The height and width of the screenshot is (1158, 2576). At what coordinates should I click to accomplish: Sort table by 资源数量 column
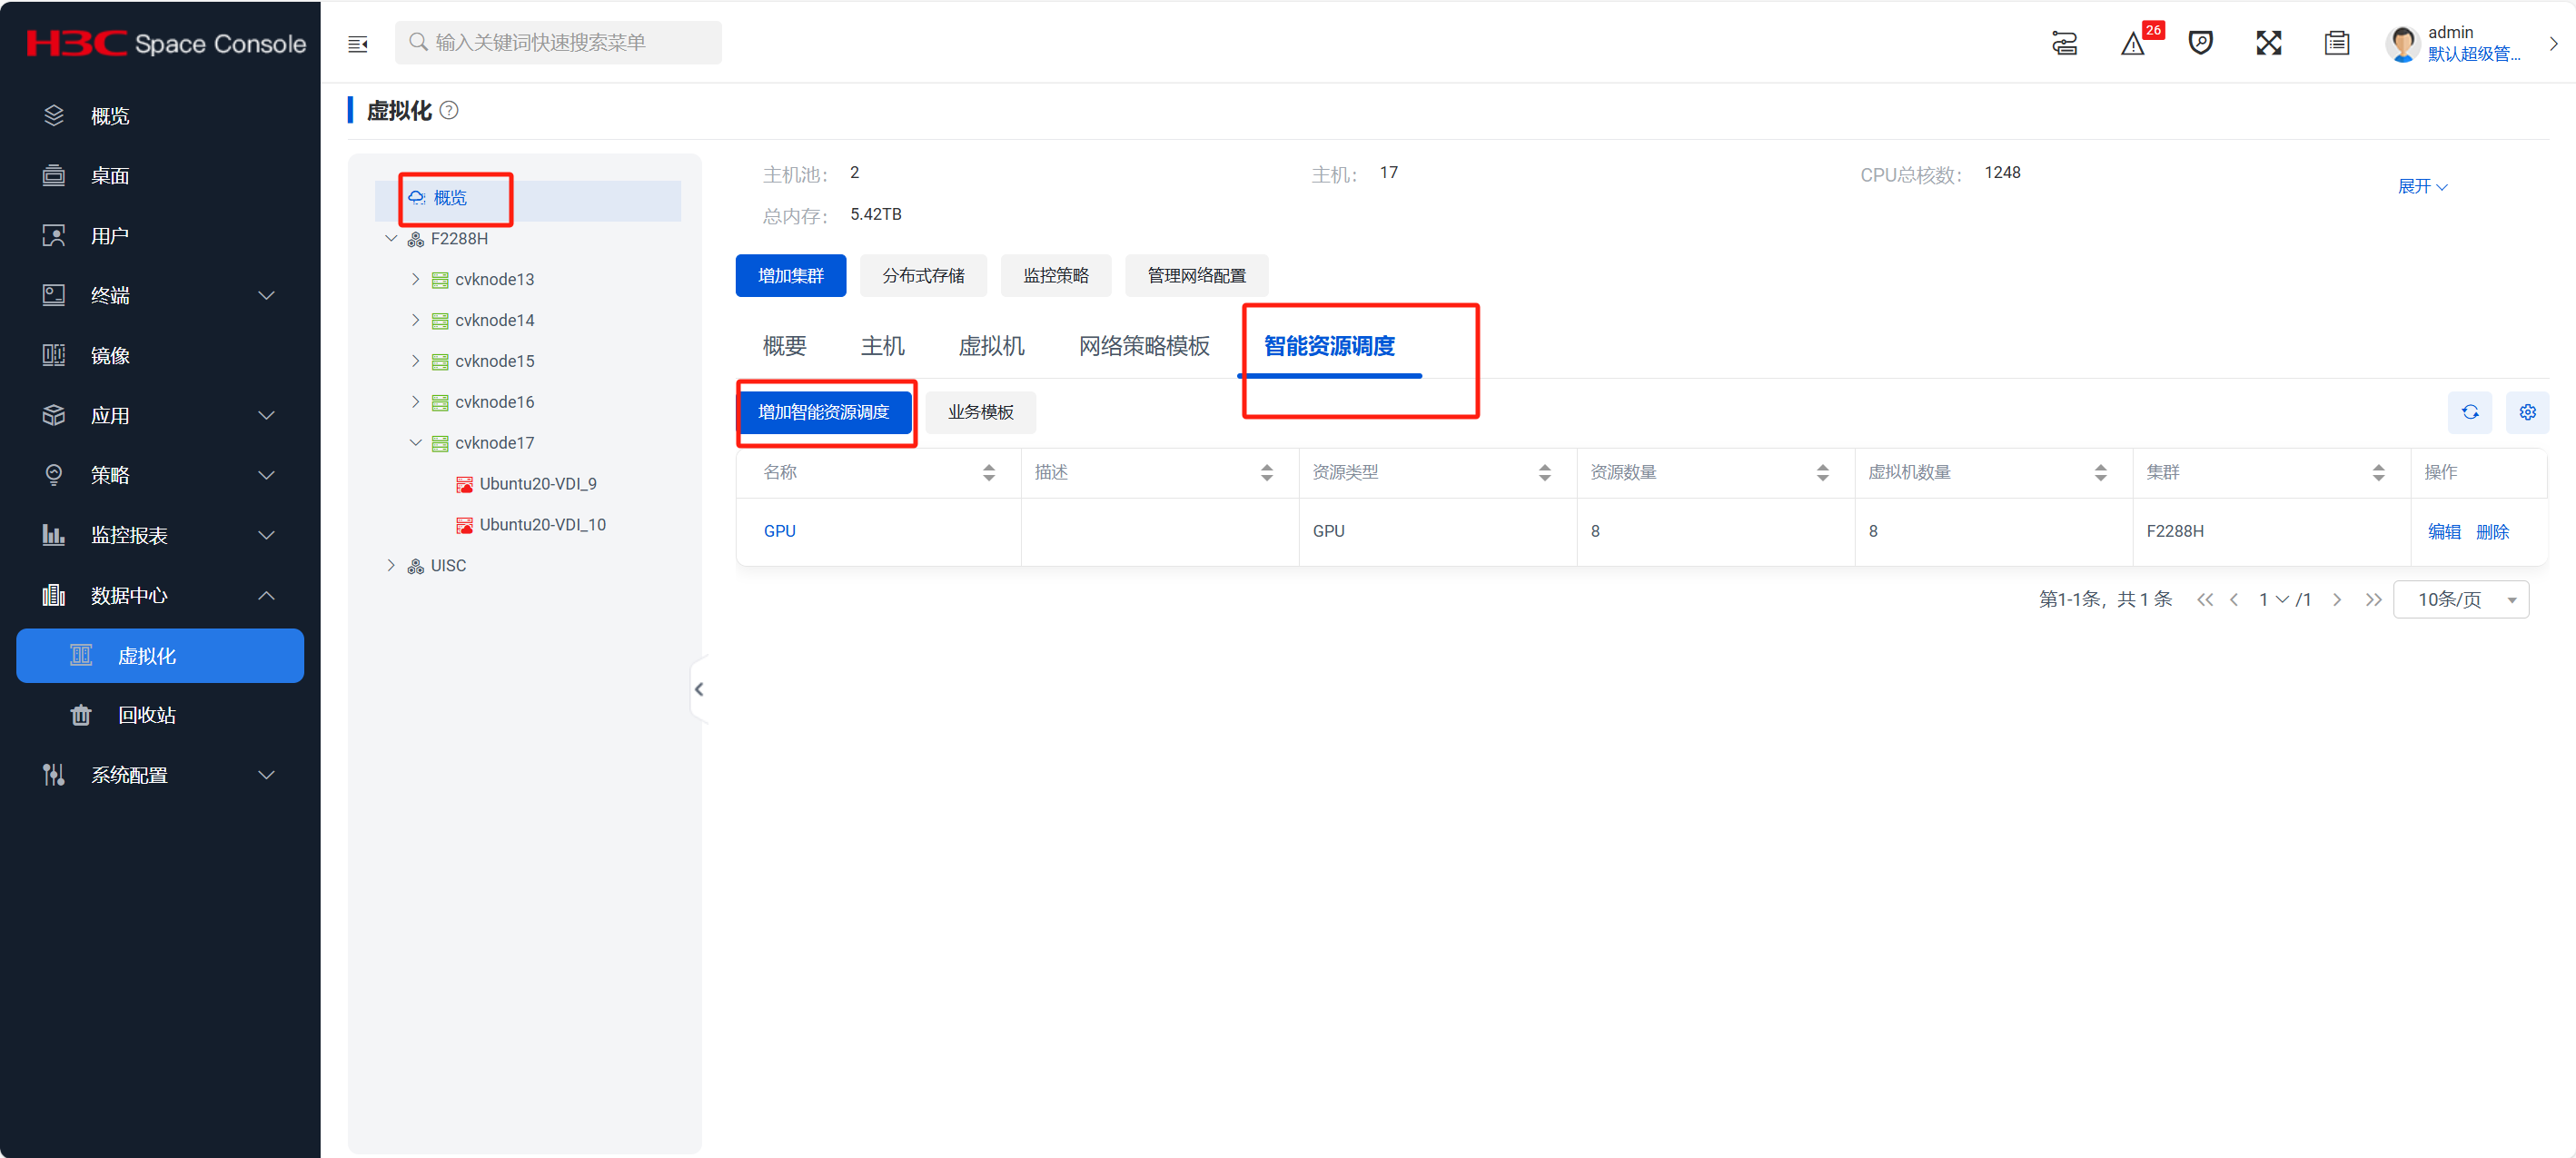coord(1822,473)
